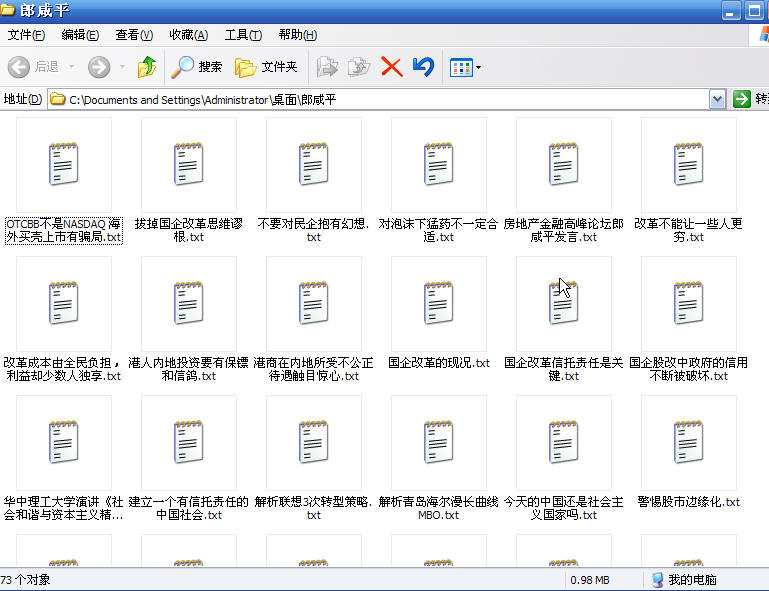
Task: Select 国企改革信托责任是关键.txt file icon
Action: [x=564, y=303]
